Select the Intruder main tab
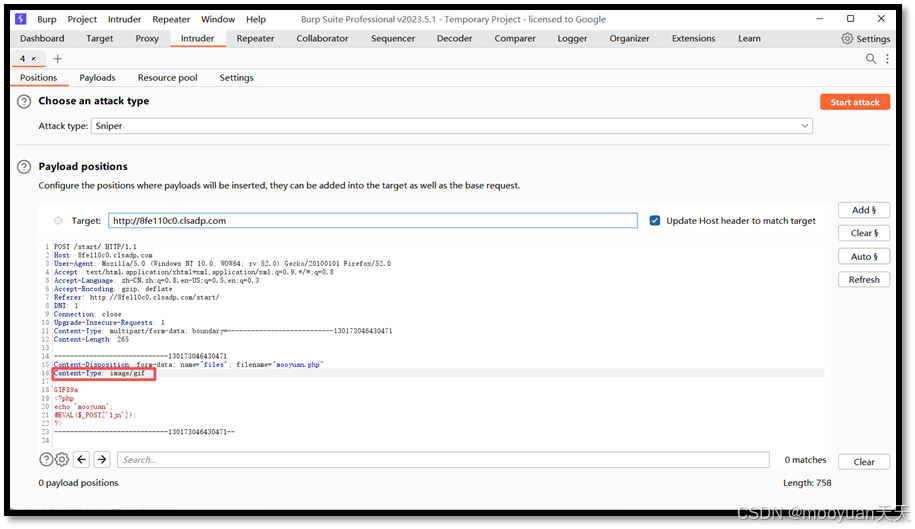915x529 pixels. [197, 38]
